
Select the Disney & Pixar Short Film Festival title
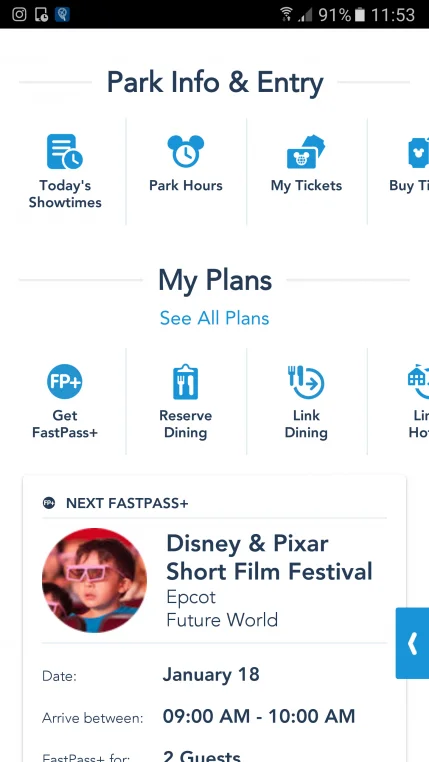269,557
